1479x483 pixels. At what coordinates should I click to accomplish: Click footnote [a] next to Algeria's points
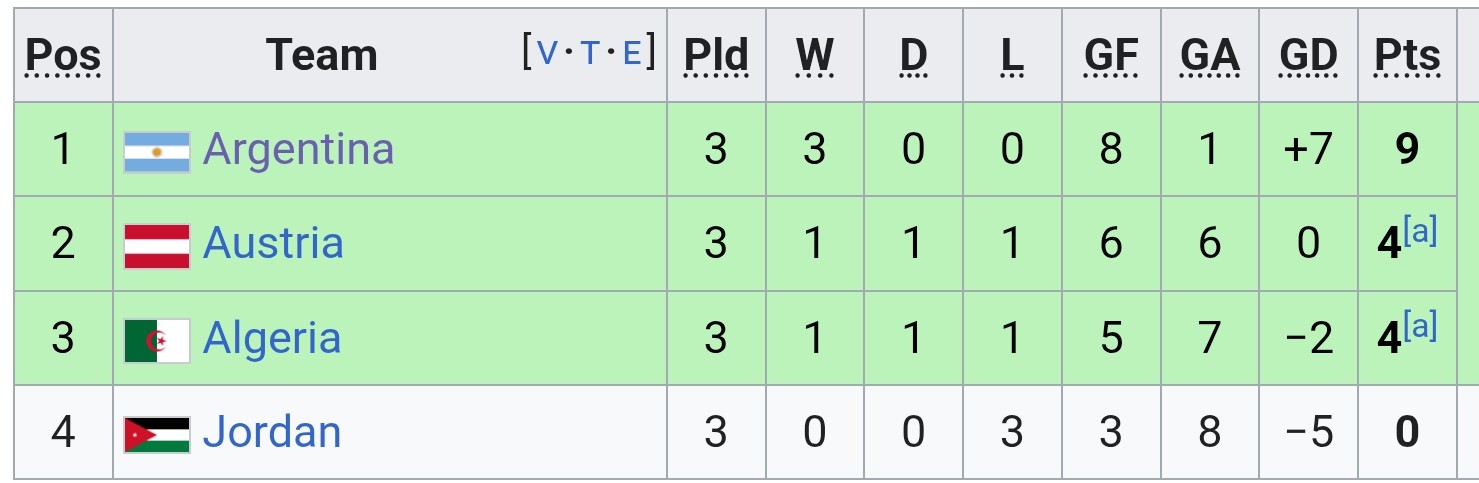pos(1420,326)
